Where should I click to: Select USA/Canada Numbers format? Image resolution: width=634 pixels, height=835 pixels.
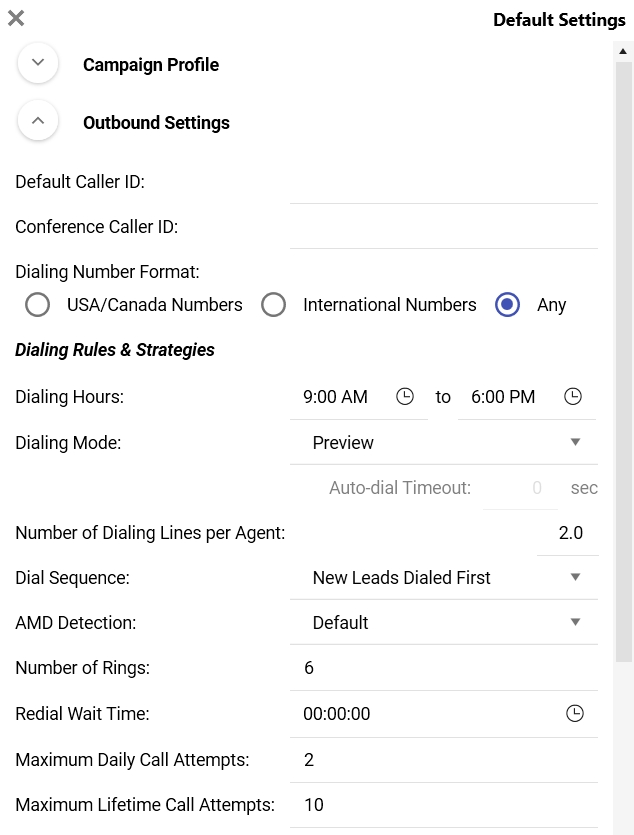[38, 305]
